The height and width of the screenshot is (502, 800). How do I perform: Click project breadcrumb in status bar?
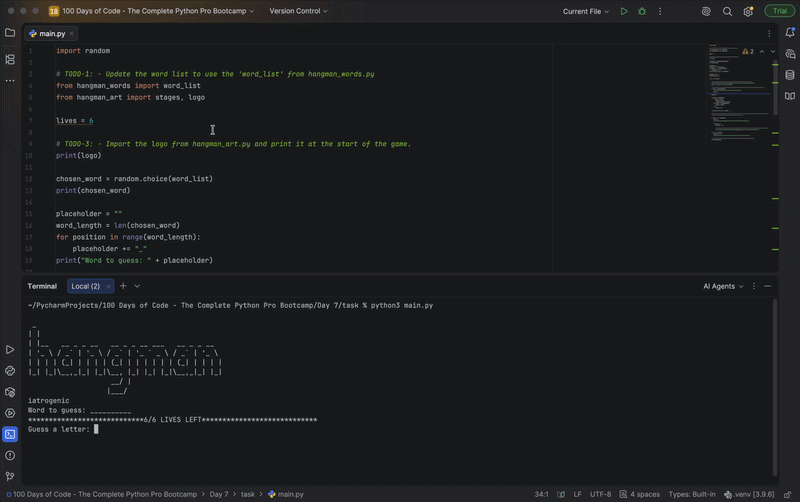click(101, 494)
